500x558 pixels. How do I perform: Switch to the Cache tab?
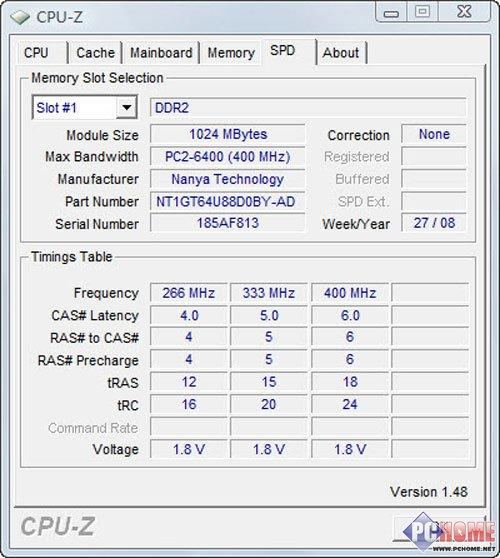pos(95,53)
